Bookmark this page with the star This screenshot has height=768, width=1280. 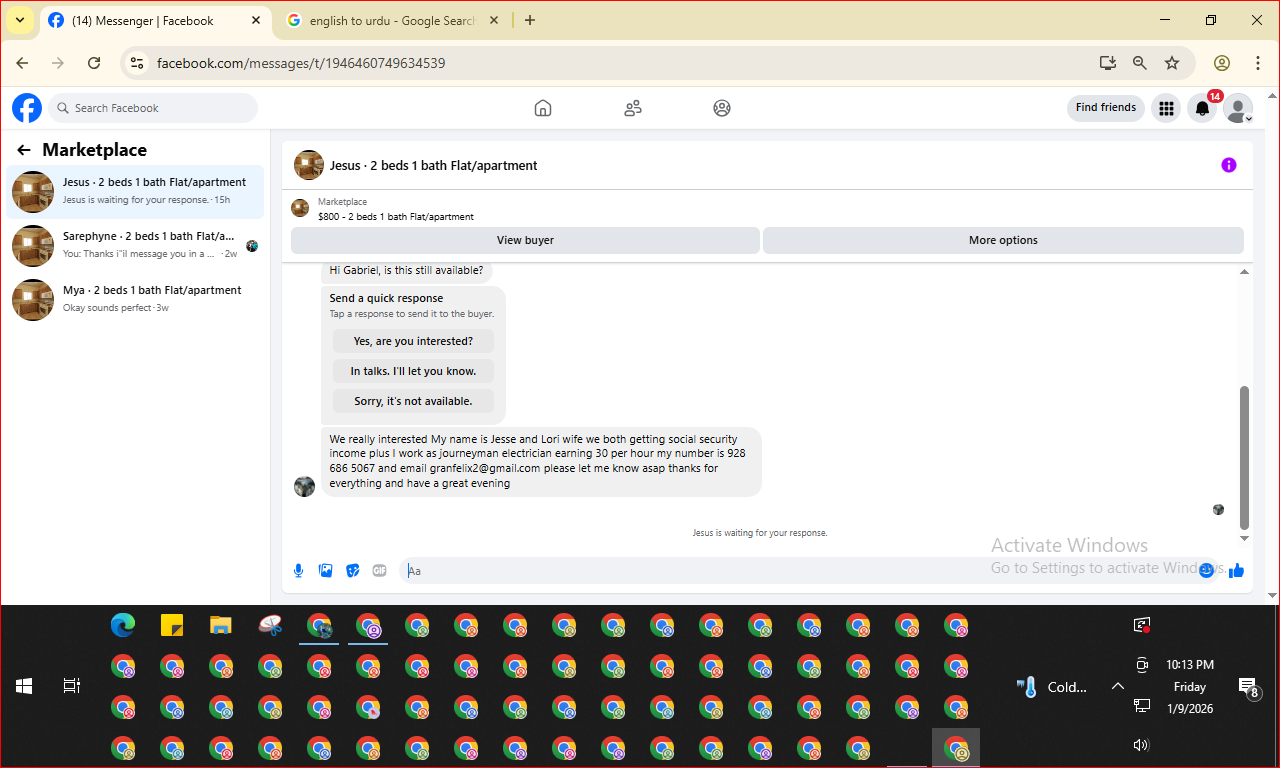[1172, 63]
